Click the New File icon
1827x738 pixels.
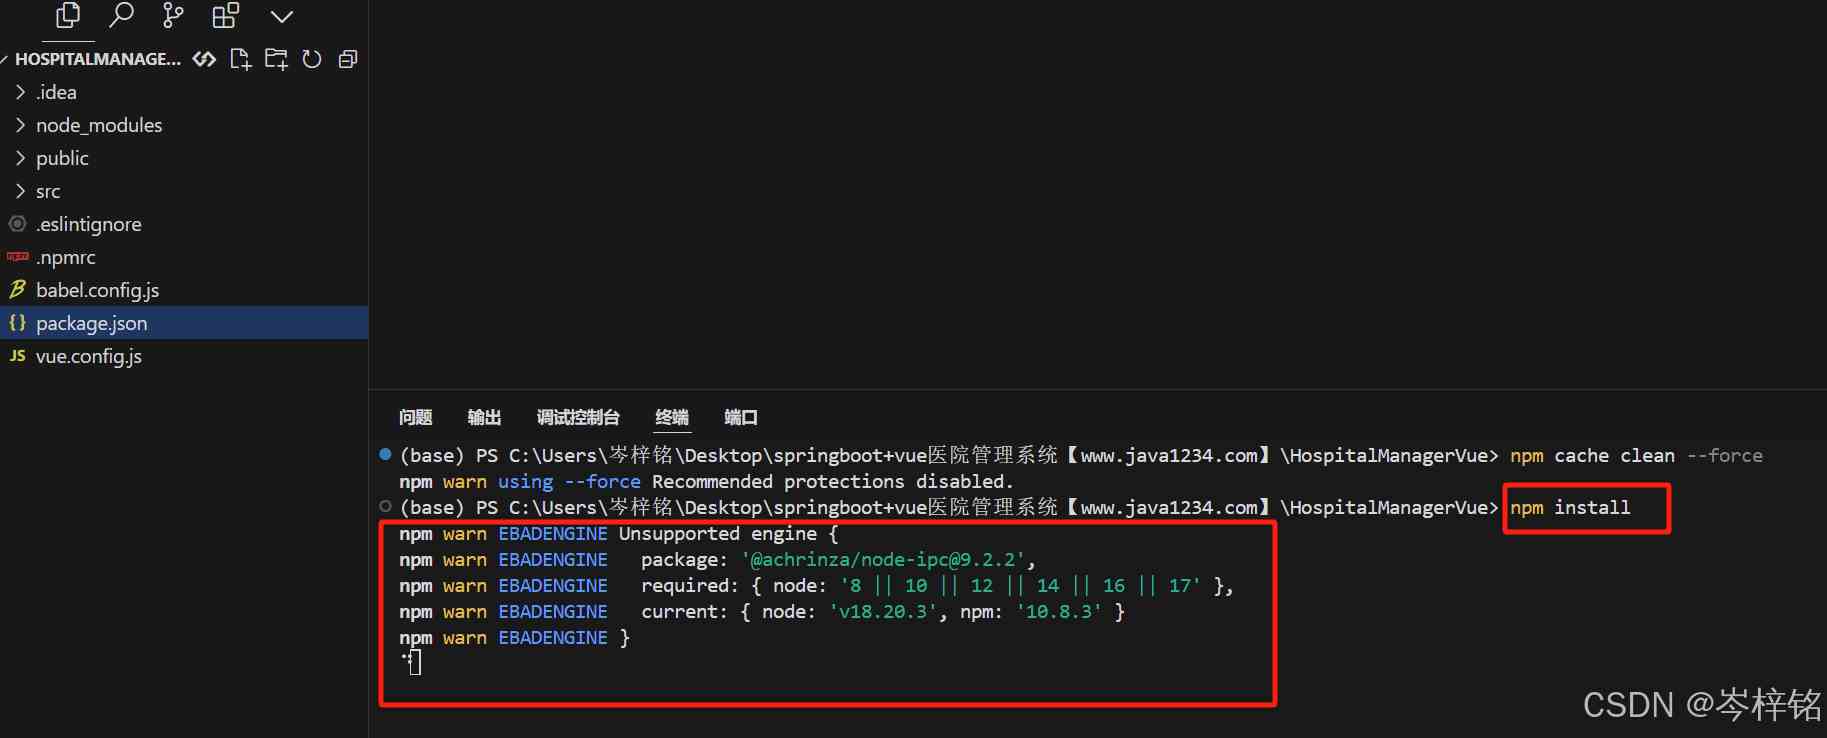click(x=240, y=59)
